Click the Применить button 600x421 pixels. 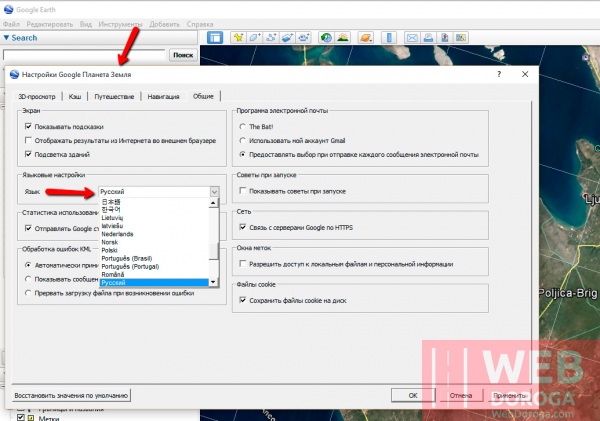509,395
